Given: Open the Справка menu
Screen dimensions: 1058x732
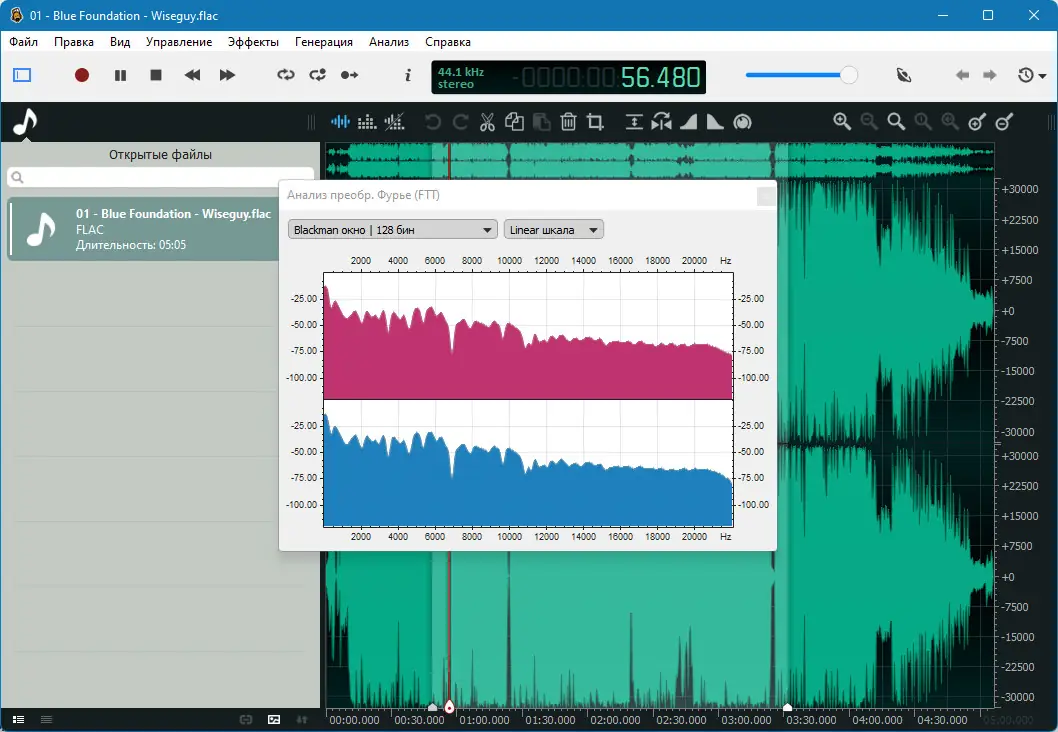Looking at the screenshot, I should pos(448,42).
